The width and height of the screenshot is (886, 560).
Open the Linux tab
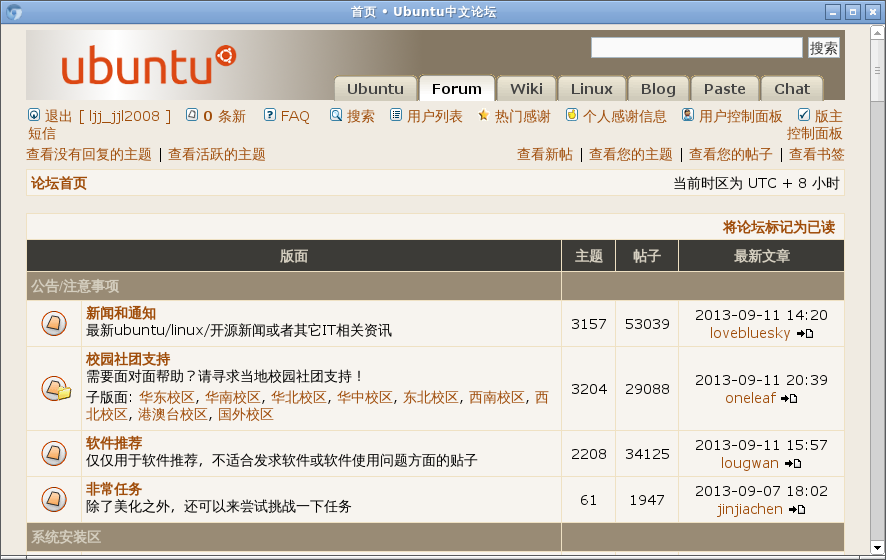tap(592, 89)
